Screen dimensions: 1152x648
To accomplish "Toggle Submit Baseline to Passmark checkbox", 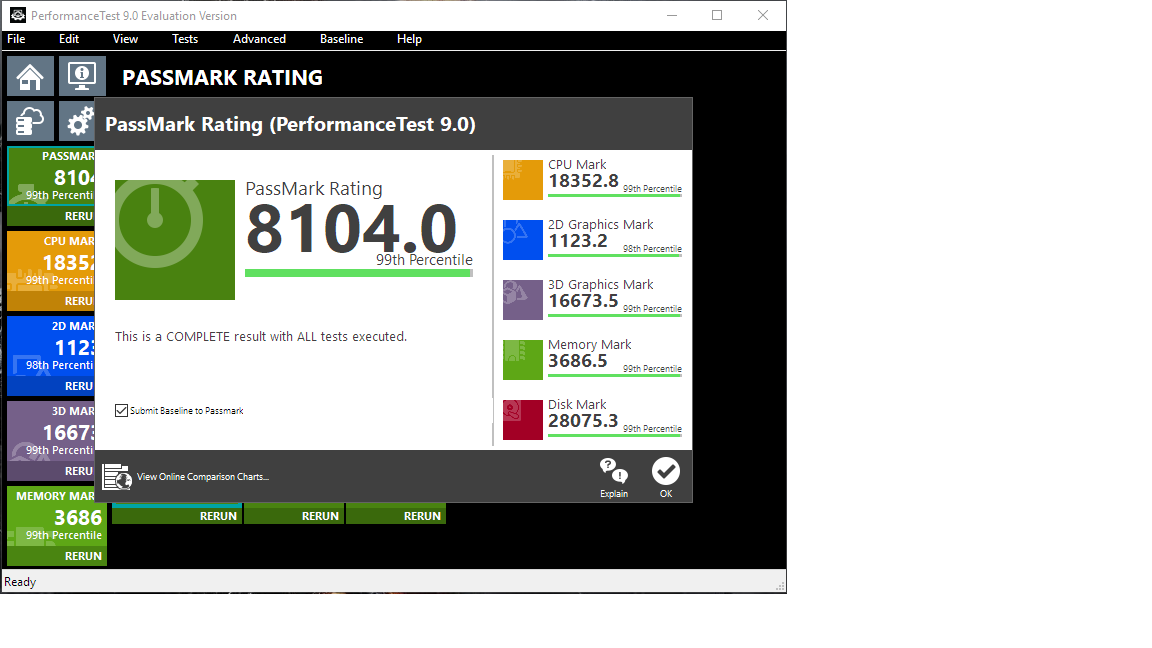I will 121,411.
